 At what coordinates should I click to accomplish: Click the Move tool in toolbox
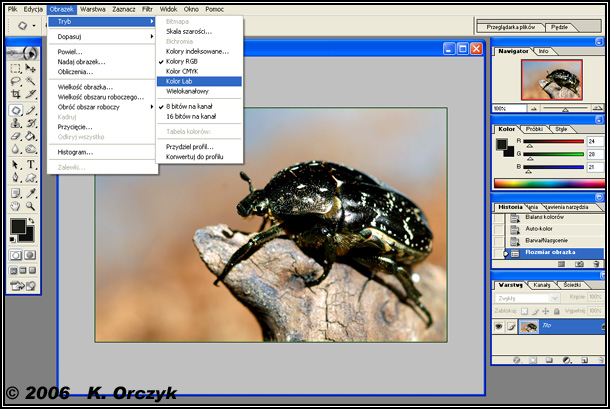point(31,68)
